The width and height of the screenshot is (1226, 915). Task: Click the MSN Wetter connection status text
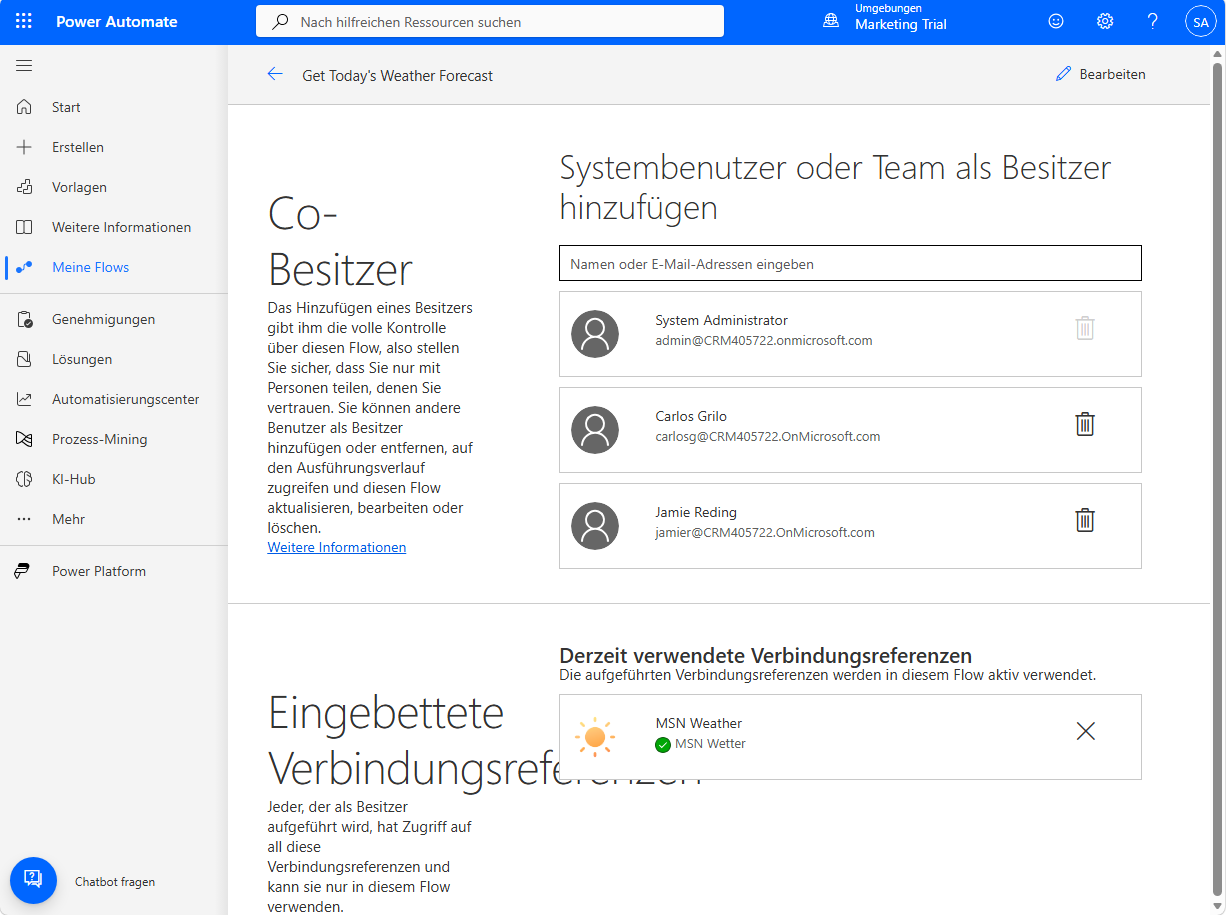(x=710, y=743)
